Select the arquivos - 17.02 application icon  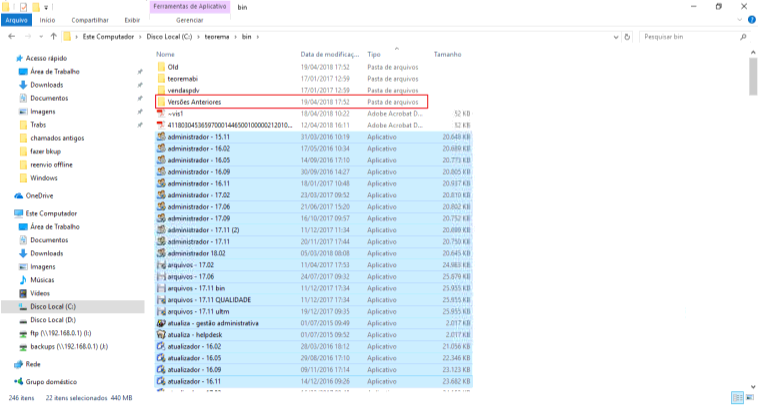(x=162, y=265)
